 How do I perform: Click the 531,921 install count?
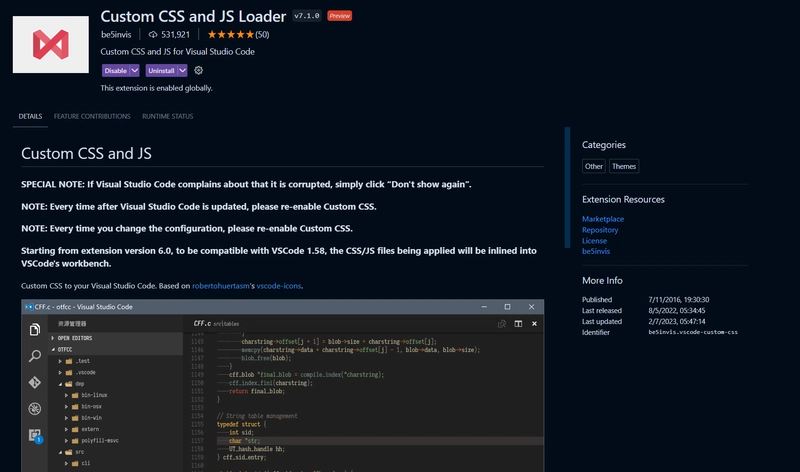pyautogui.click(x=175, y=35)
